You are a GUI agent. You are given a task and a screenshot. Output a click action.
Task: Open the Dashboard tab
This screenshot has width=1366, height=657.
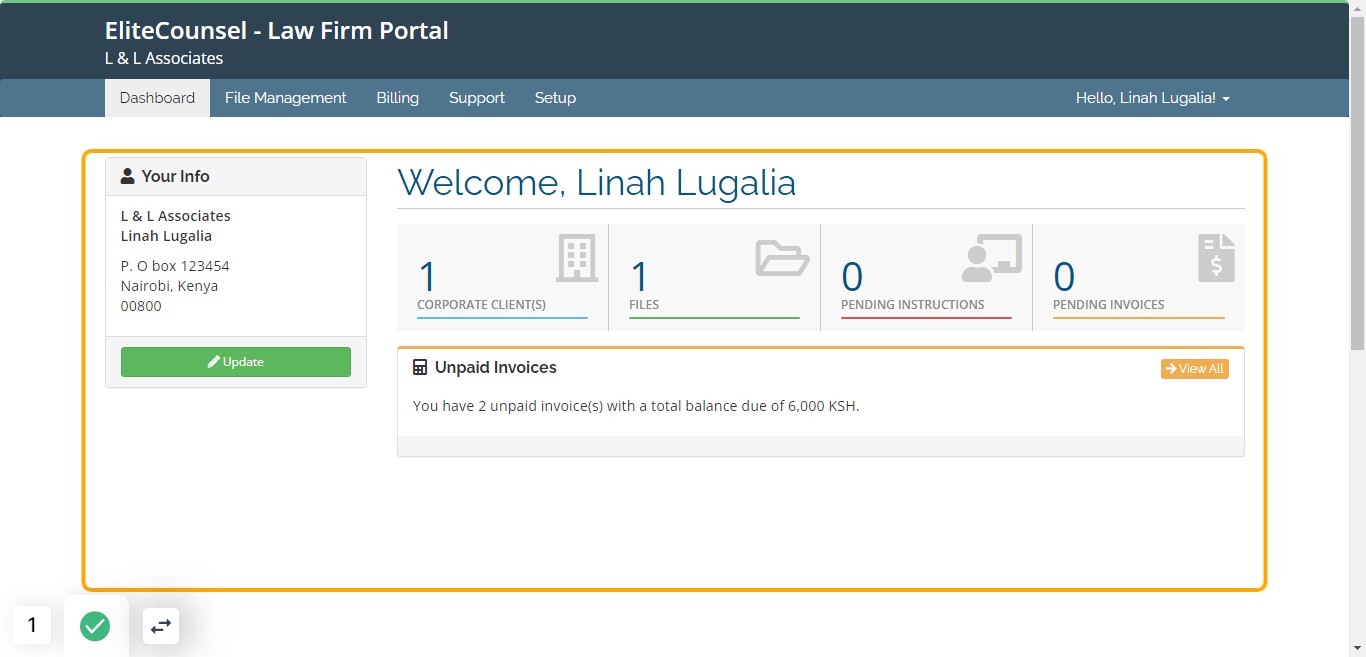(x=157, y=98)
